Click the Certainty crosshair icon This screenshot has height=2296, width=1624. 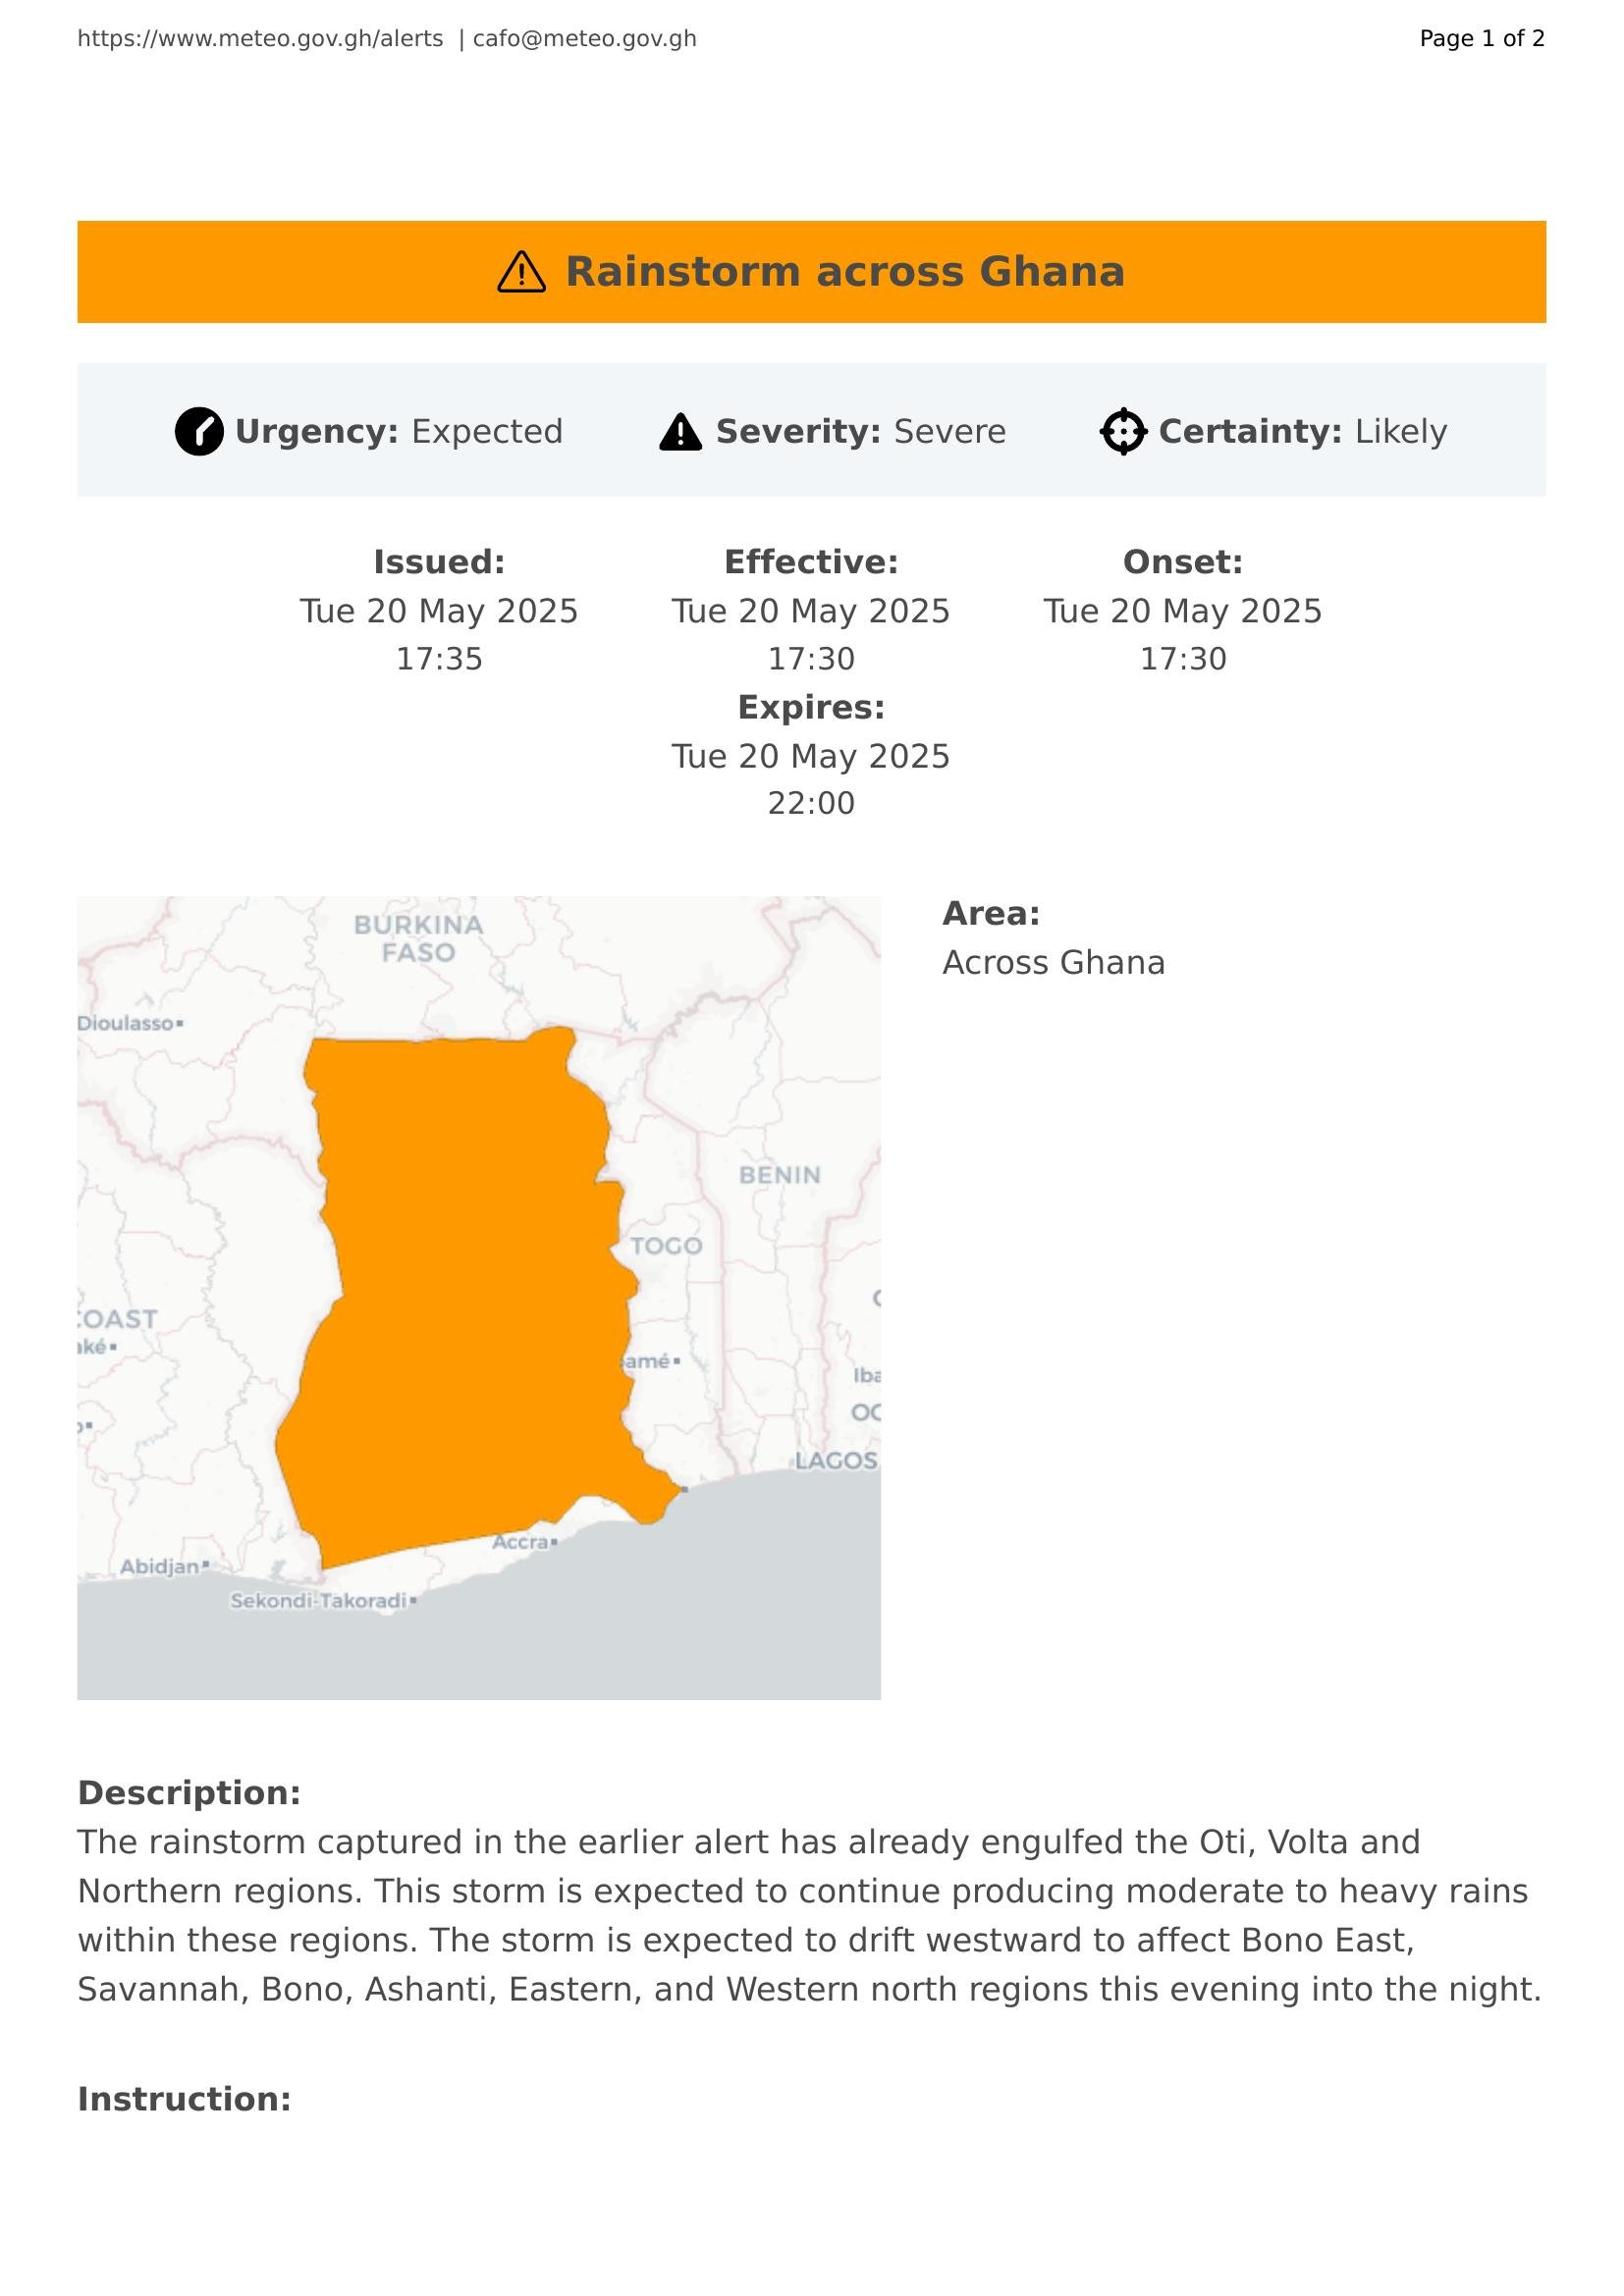pos(1123,432)
